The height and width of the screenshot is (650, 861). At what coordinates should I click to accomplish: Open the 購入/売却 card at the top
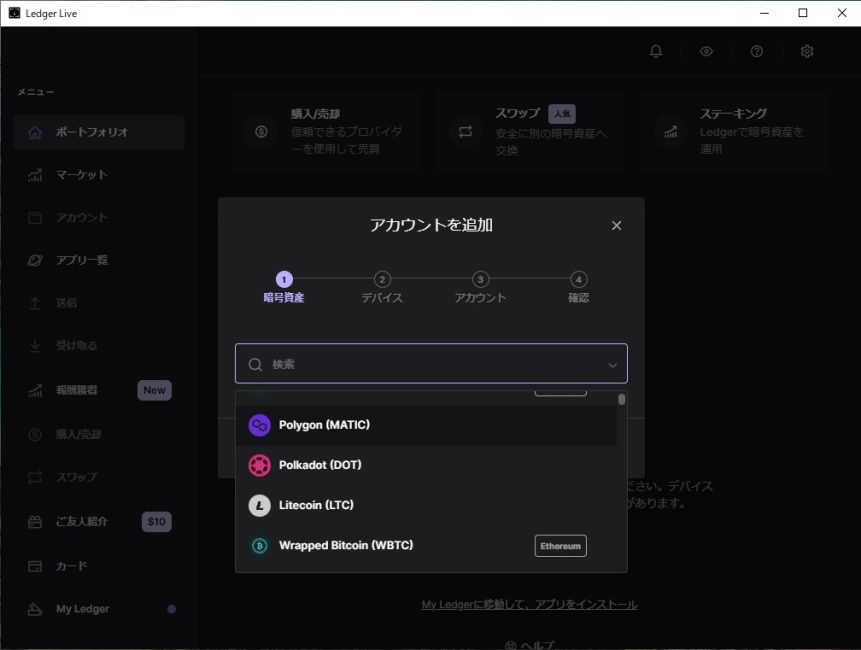coord(325,132)
